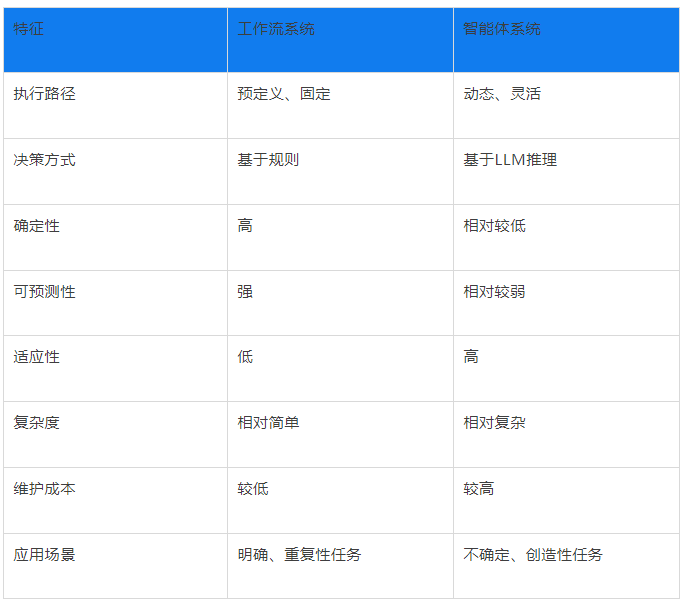Viewport: 686px width, 610px height.
Task: Select the 基于LLM推理 cell
Action: coord(567,172)
